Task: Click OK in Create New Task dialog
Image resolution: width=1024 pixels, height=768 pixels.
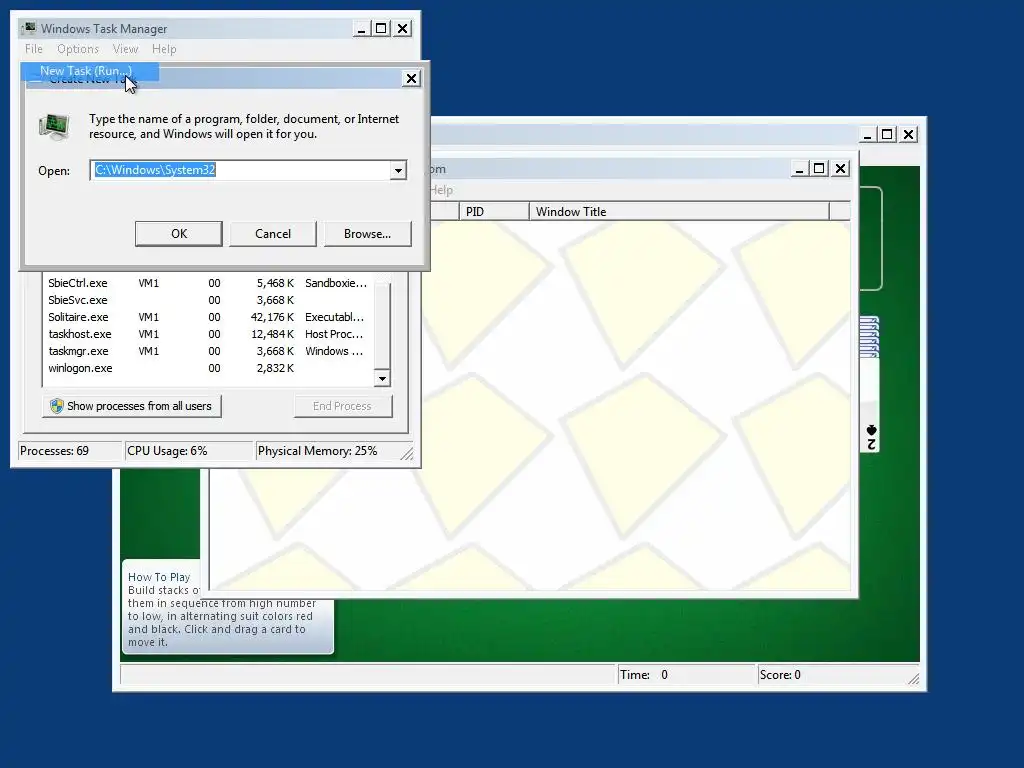Action: click(179, 234)
